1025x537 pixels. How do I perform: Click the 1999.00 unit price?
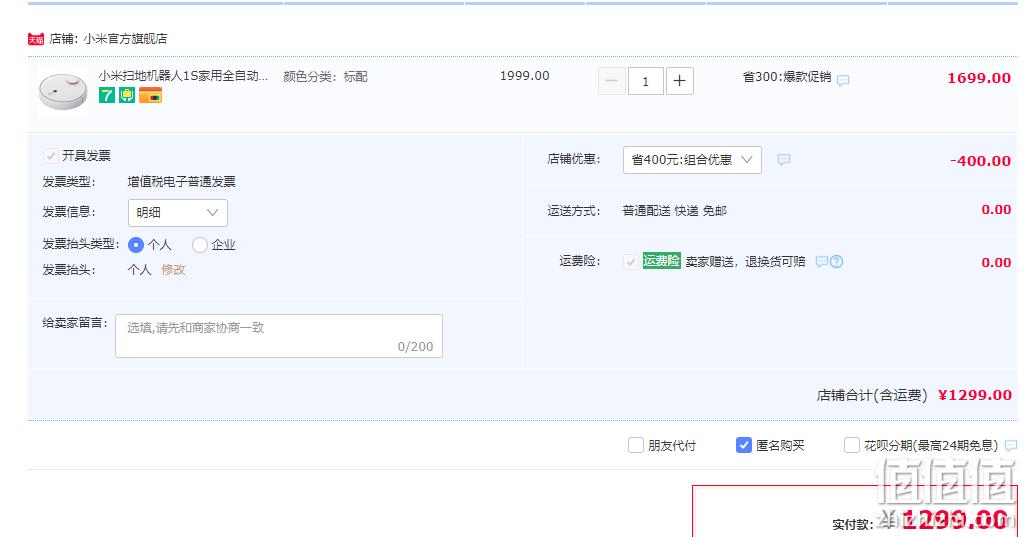(525, 76)
